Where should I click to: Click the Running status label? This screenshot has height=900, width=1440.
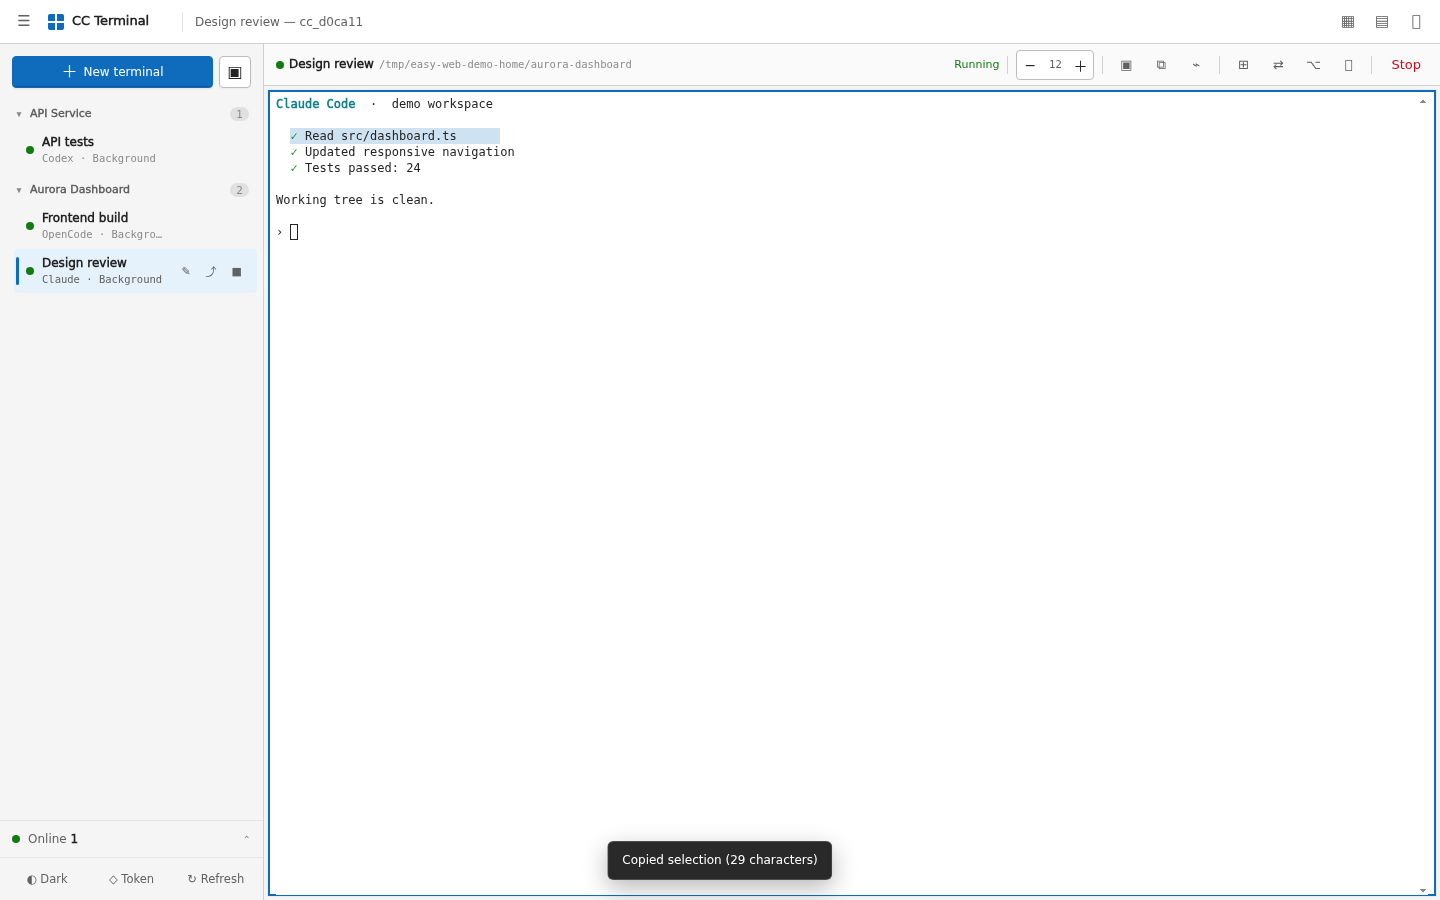976,65
